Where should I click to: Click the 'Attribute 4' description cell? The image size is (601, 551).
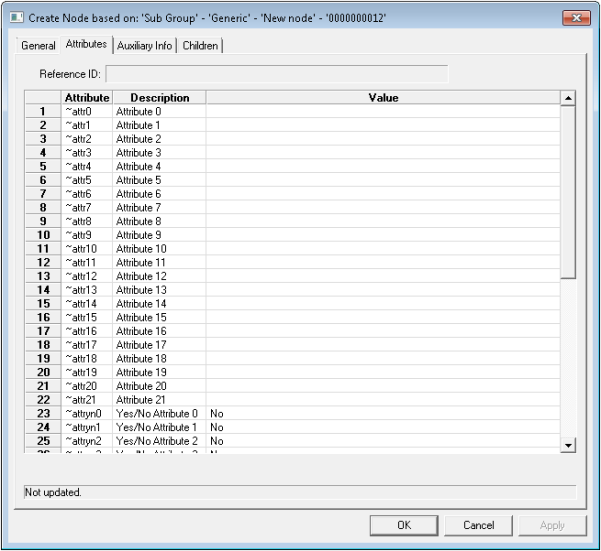point(159,166)
